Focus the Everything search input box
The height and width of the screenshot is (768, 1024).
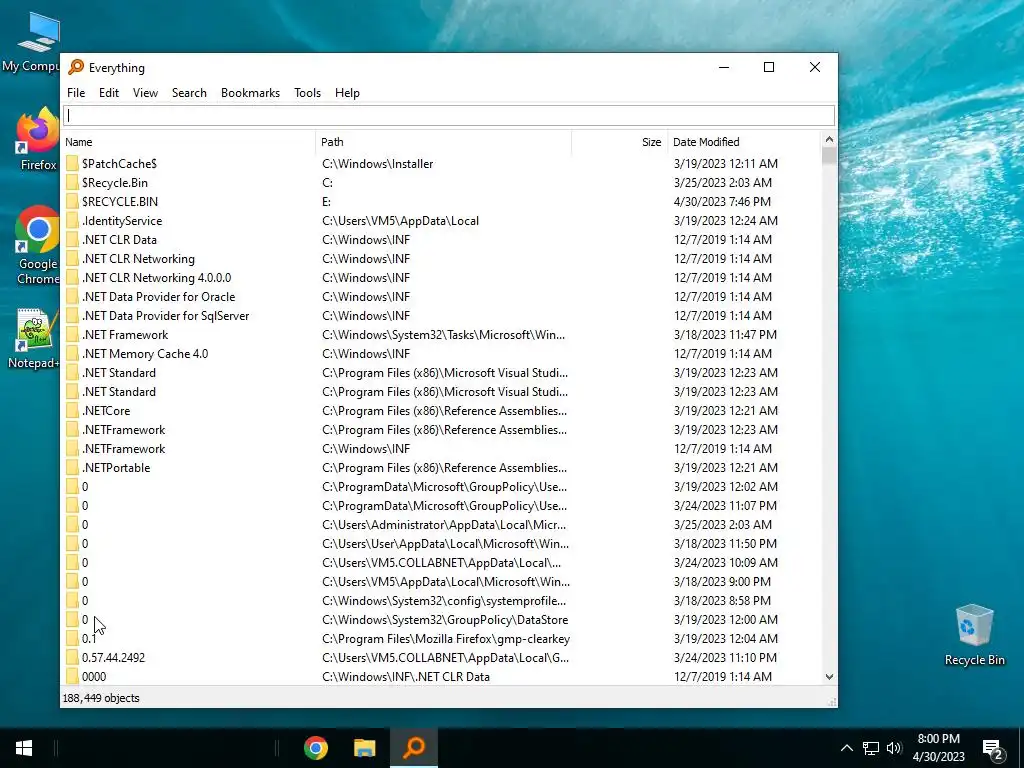449,116
